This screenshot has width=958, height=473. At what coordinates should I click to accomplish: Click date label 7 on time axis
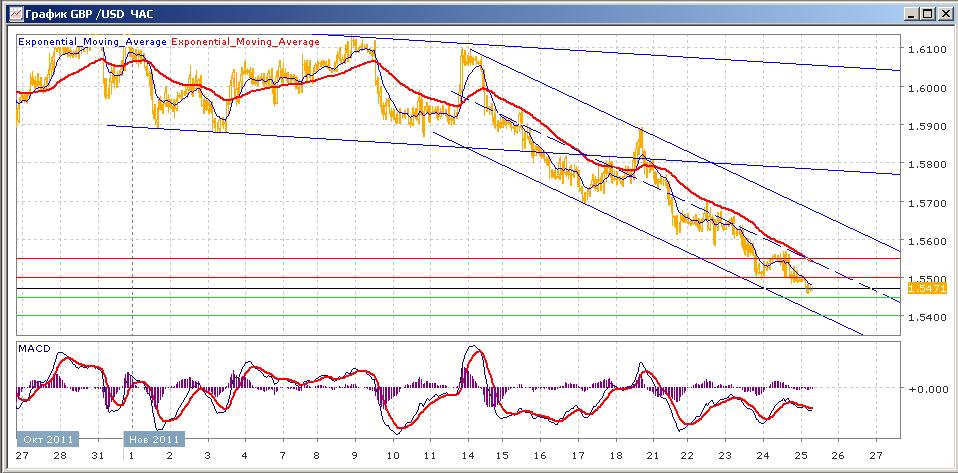(282, 456)
